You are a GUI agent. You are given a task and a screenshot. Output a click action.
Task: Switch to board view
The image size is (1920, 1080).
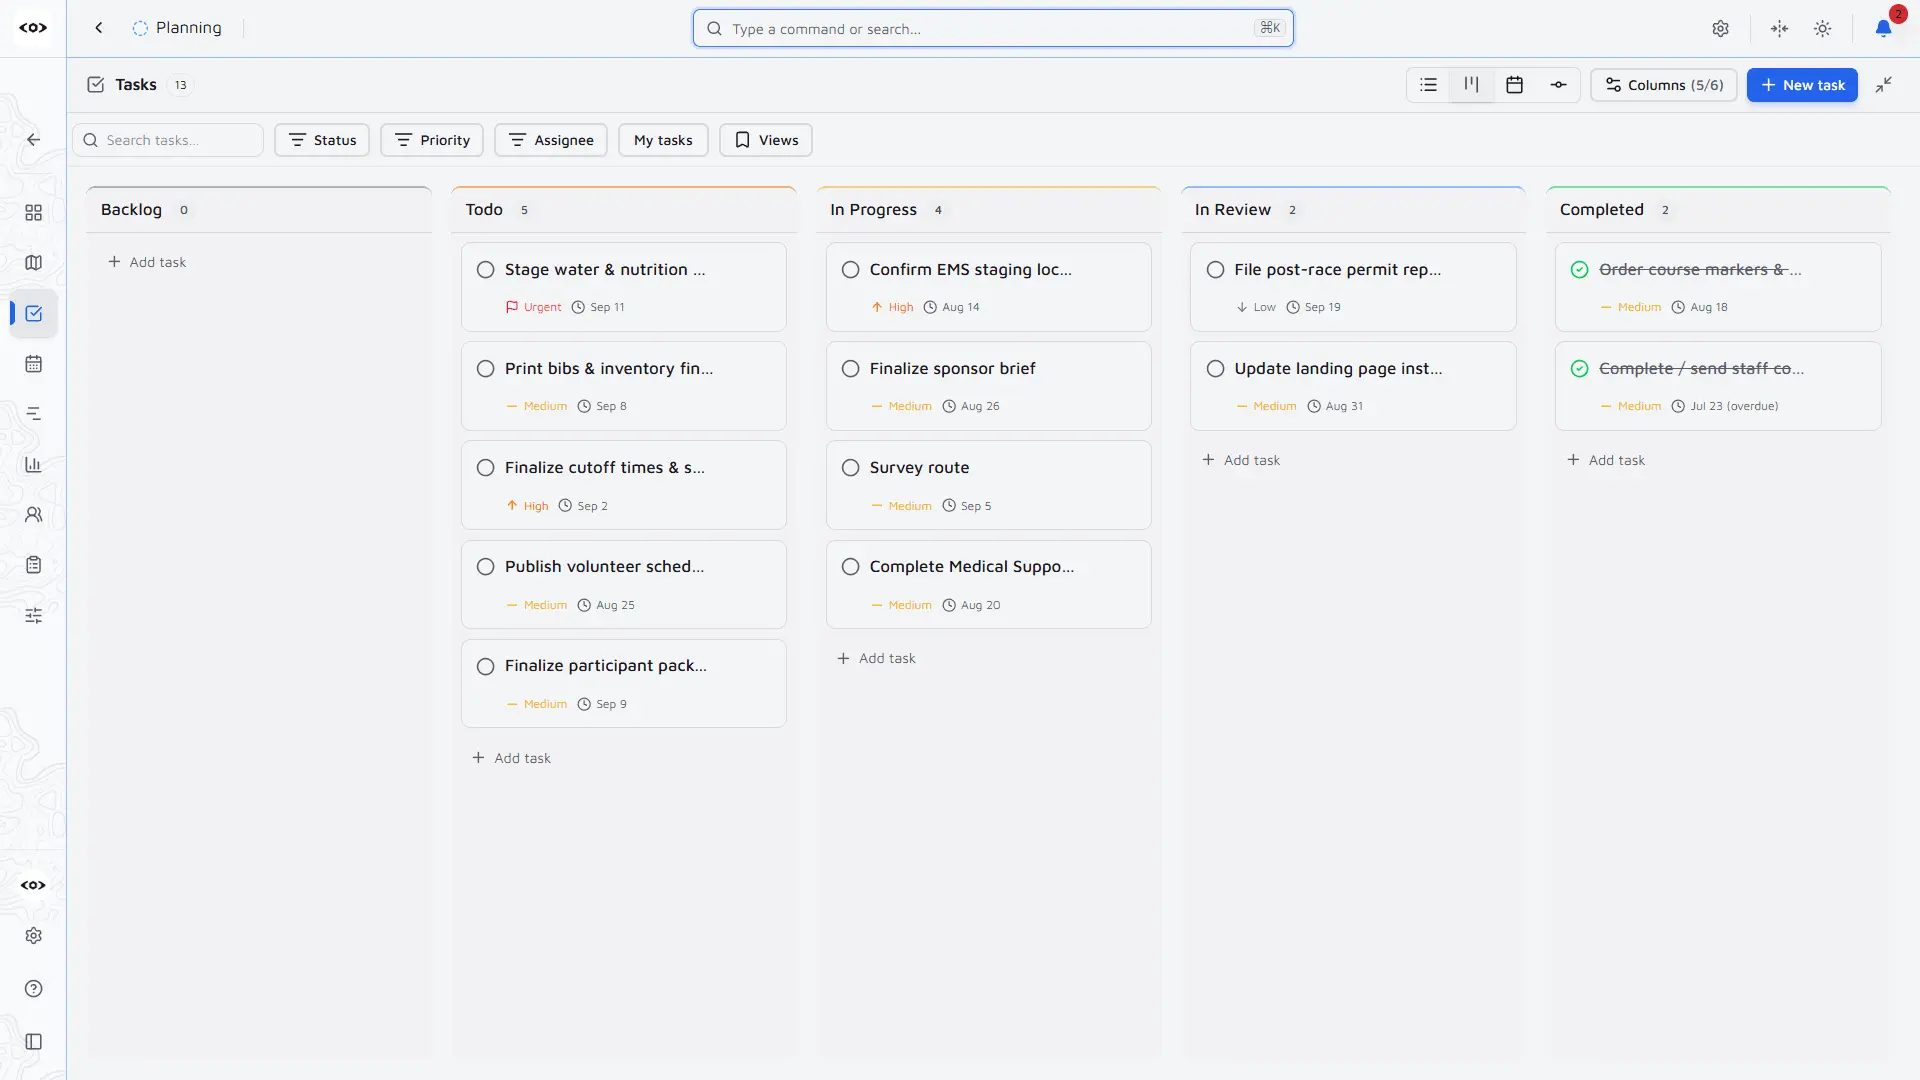click(x=1471, y=85)
